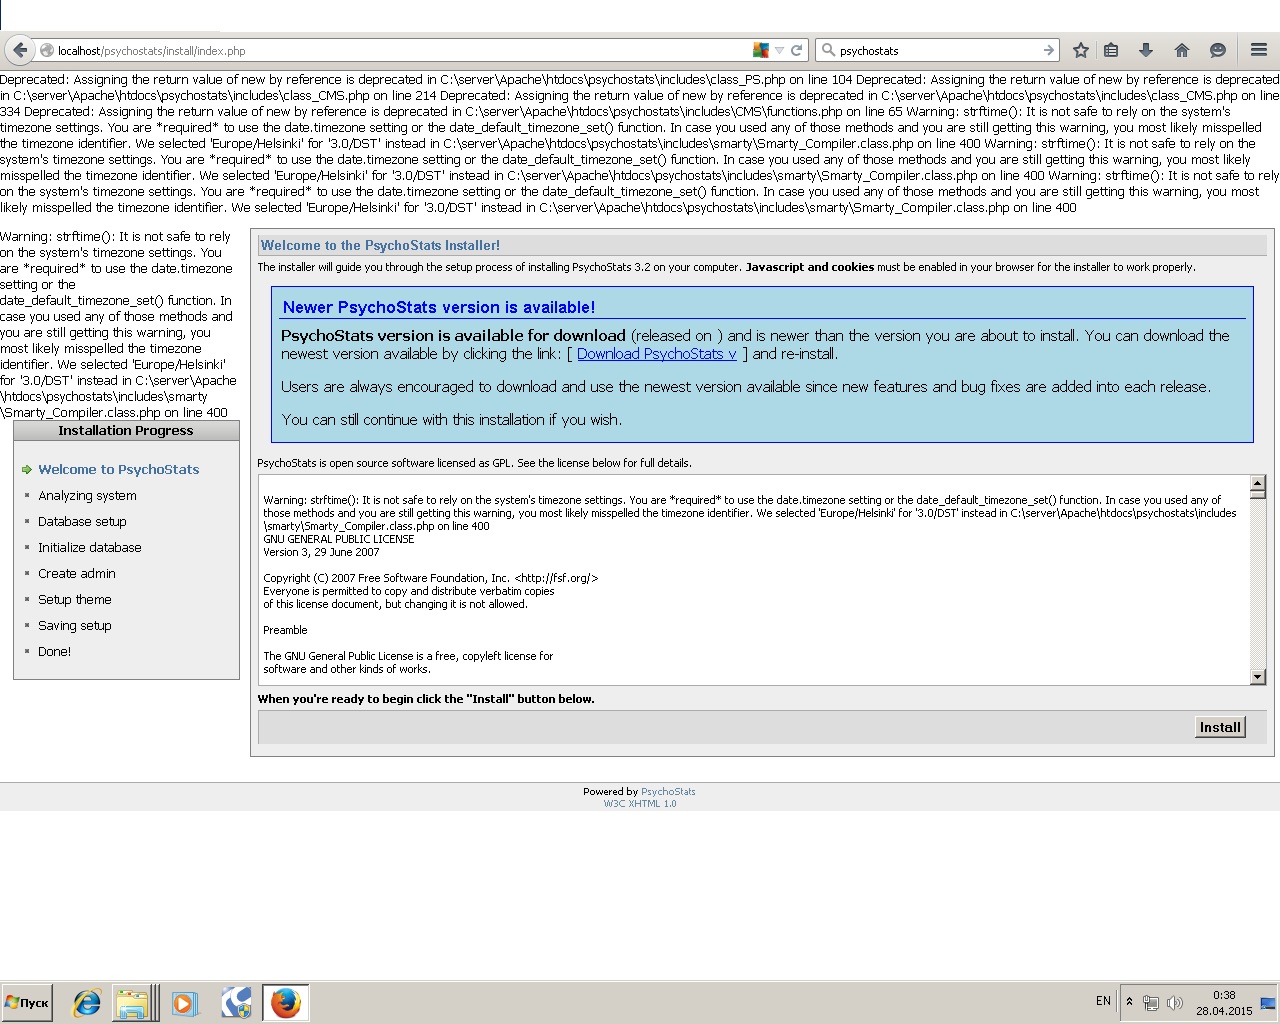Select Saving setup step
Image resolution: width=1280 pixels, height=1024 pixels.
75,625
